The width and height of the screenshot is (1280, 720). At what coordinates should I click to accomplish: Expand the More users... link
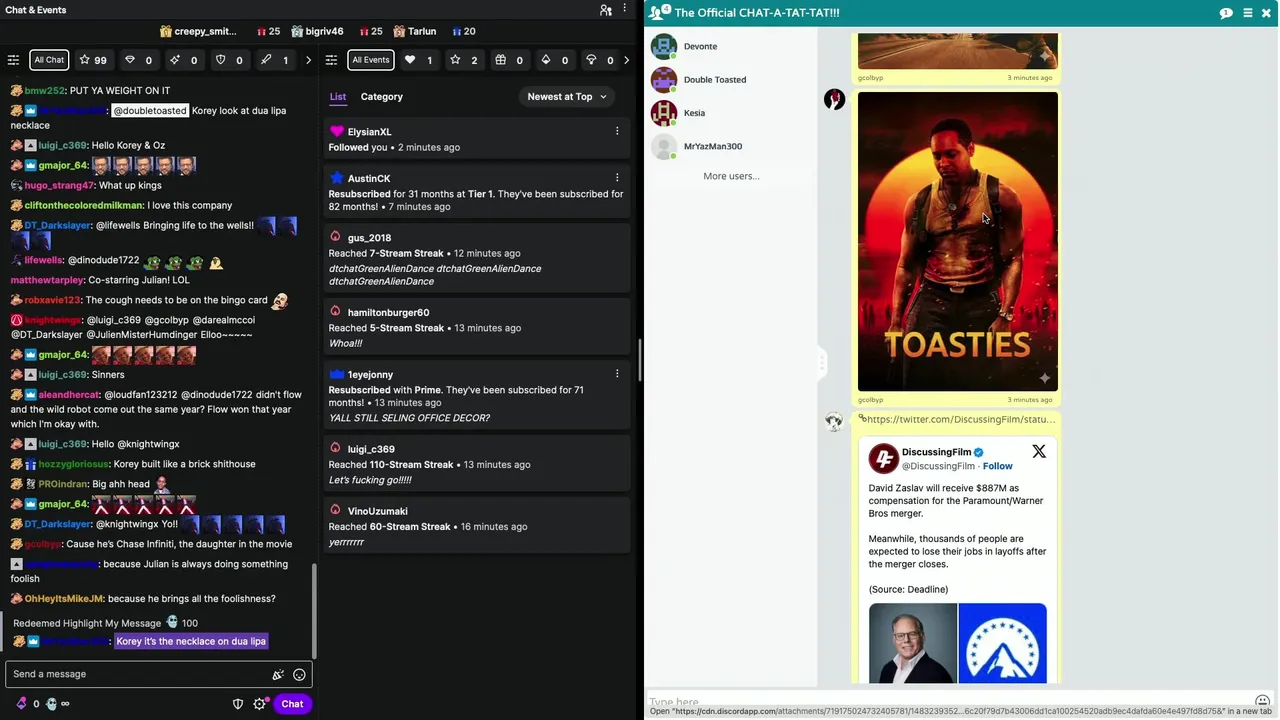coord(731,176)
